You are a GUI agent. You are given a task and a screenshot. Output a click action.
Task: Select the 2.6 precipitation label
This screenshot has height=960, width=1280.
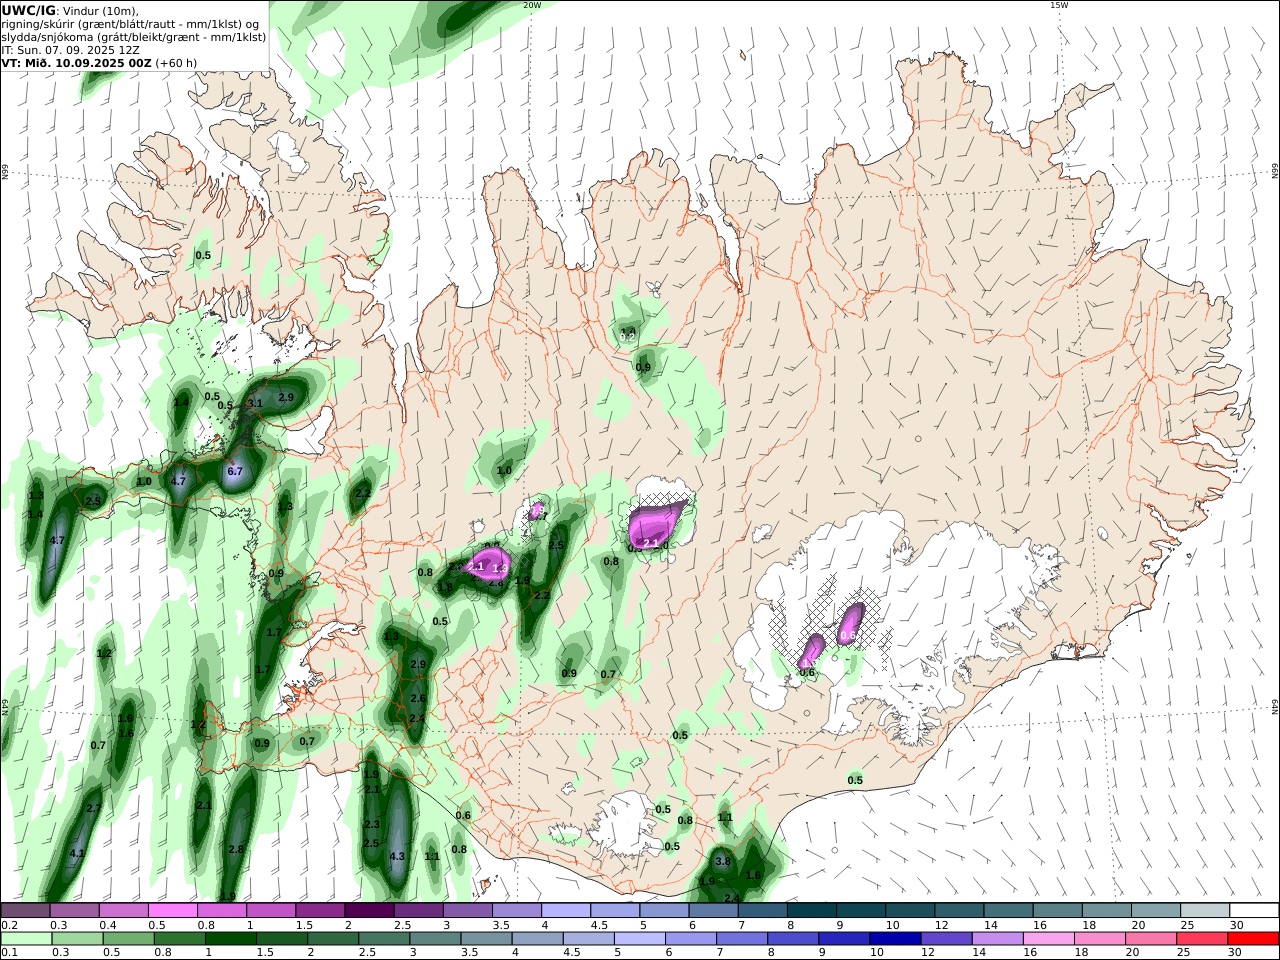(418, 698)
